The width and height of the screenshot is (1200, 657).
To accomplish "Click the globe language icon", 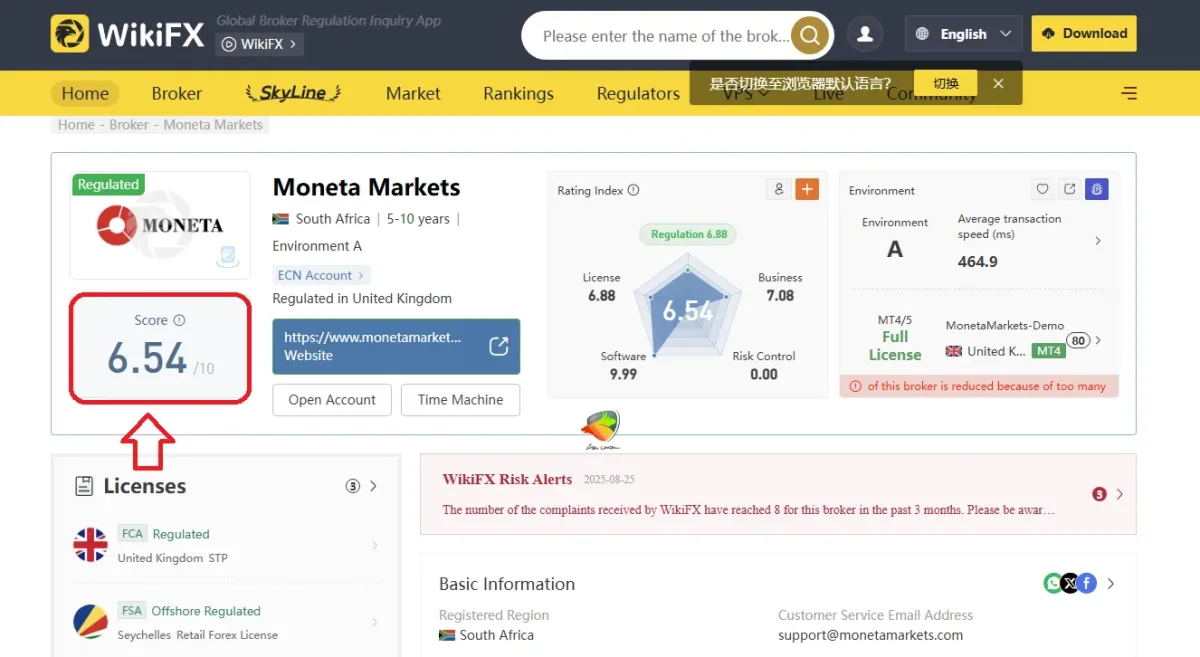I will click(x=923, y=34).
